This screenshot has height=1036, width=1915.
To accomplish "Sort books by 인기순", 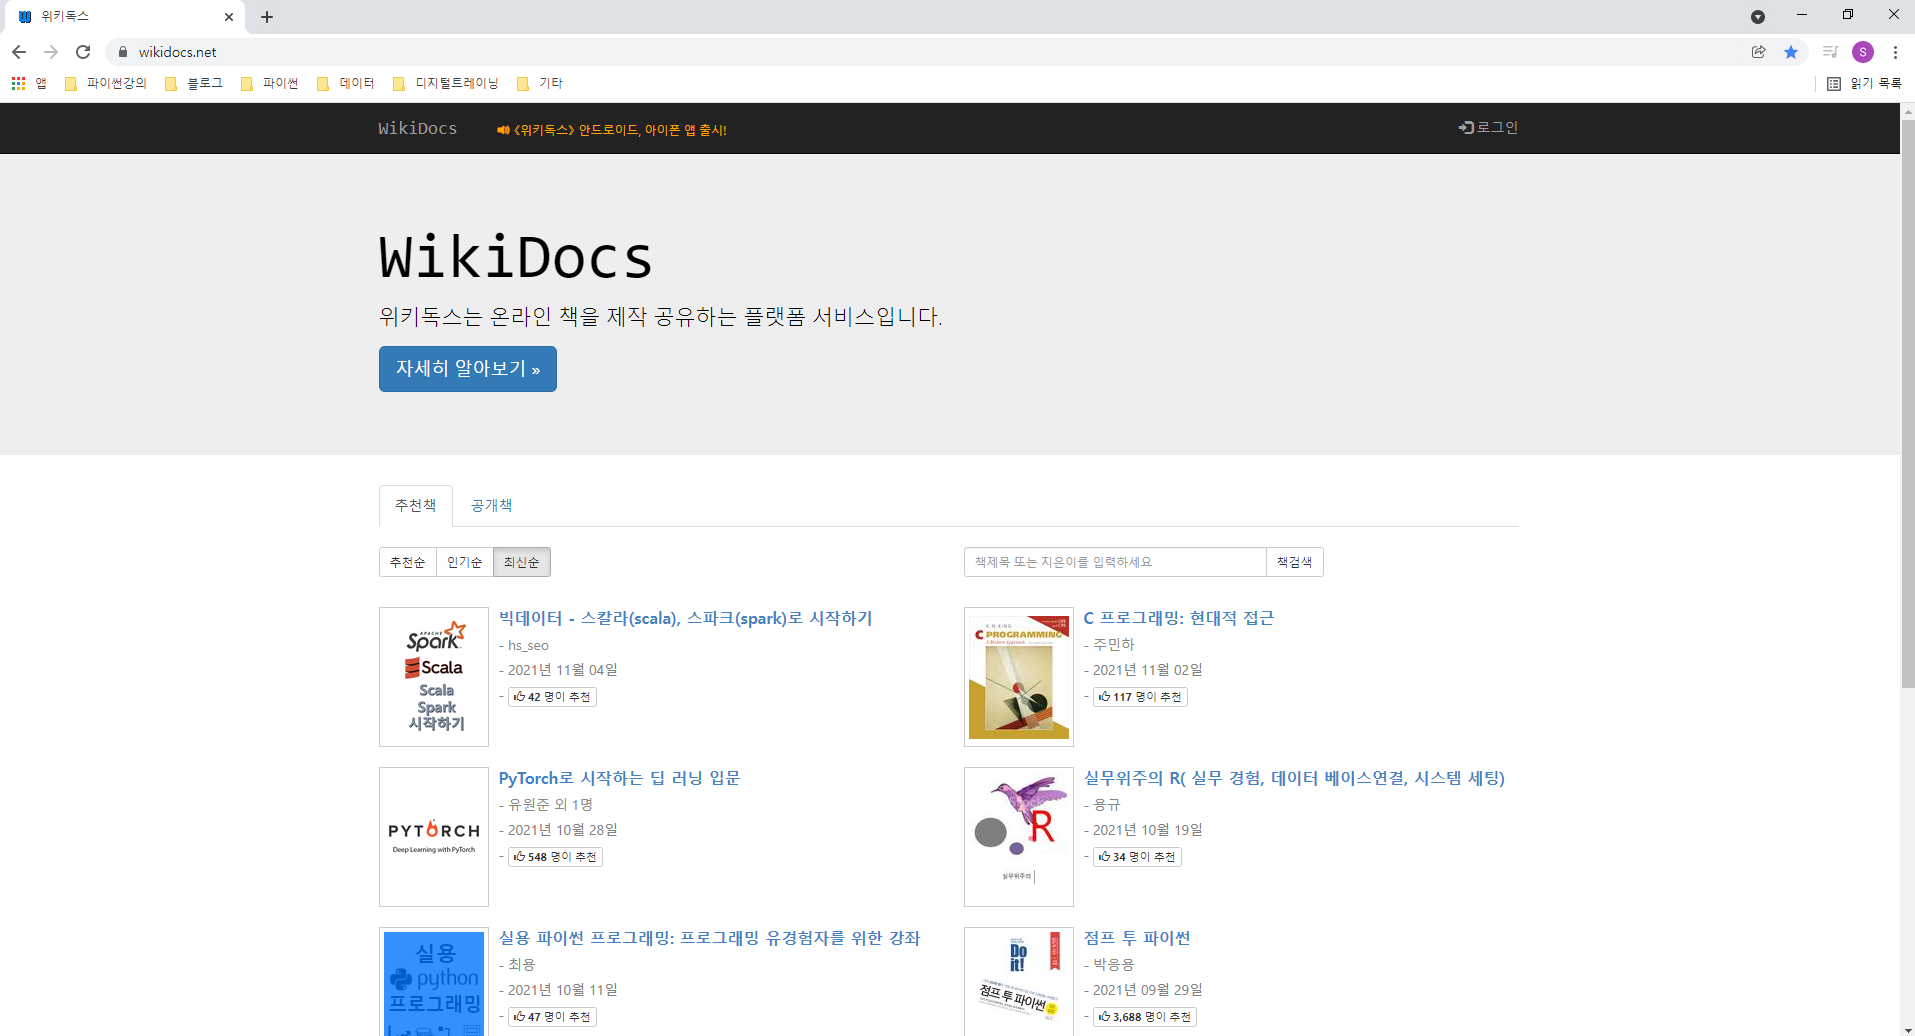I will point(464,562).
